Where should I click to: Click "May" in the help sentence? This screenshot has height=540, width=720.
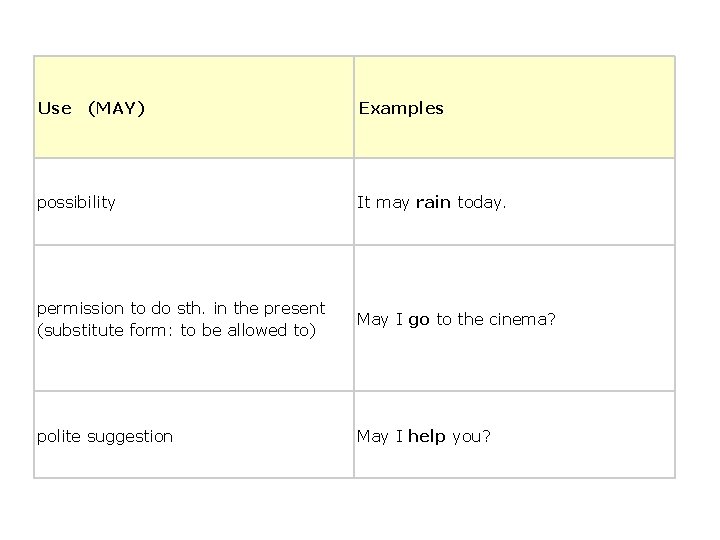coord(373,436)
